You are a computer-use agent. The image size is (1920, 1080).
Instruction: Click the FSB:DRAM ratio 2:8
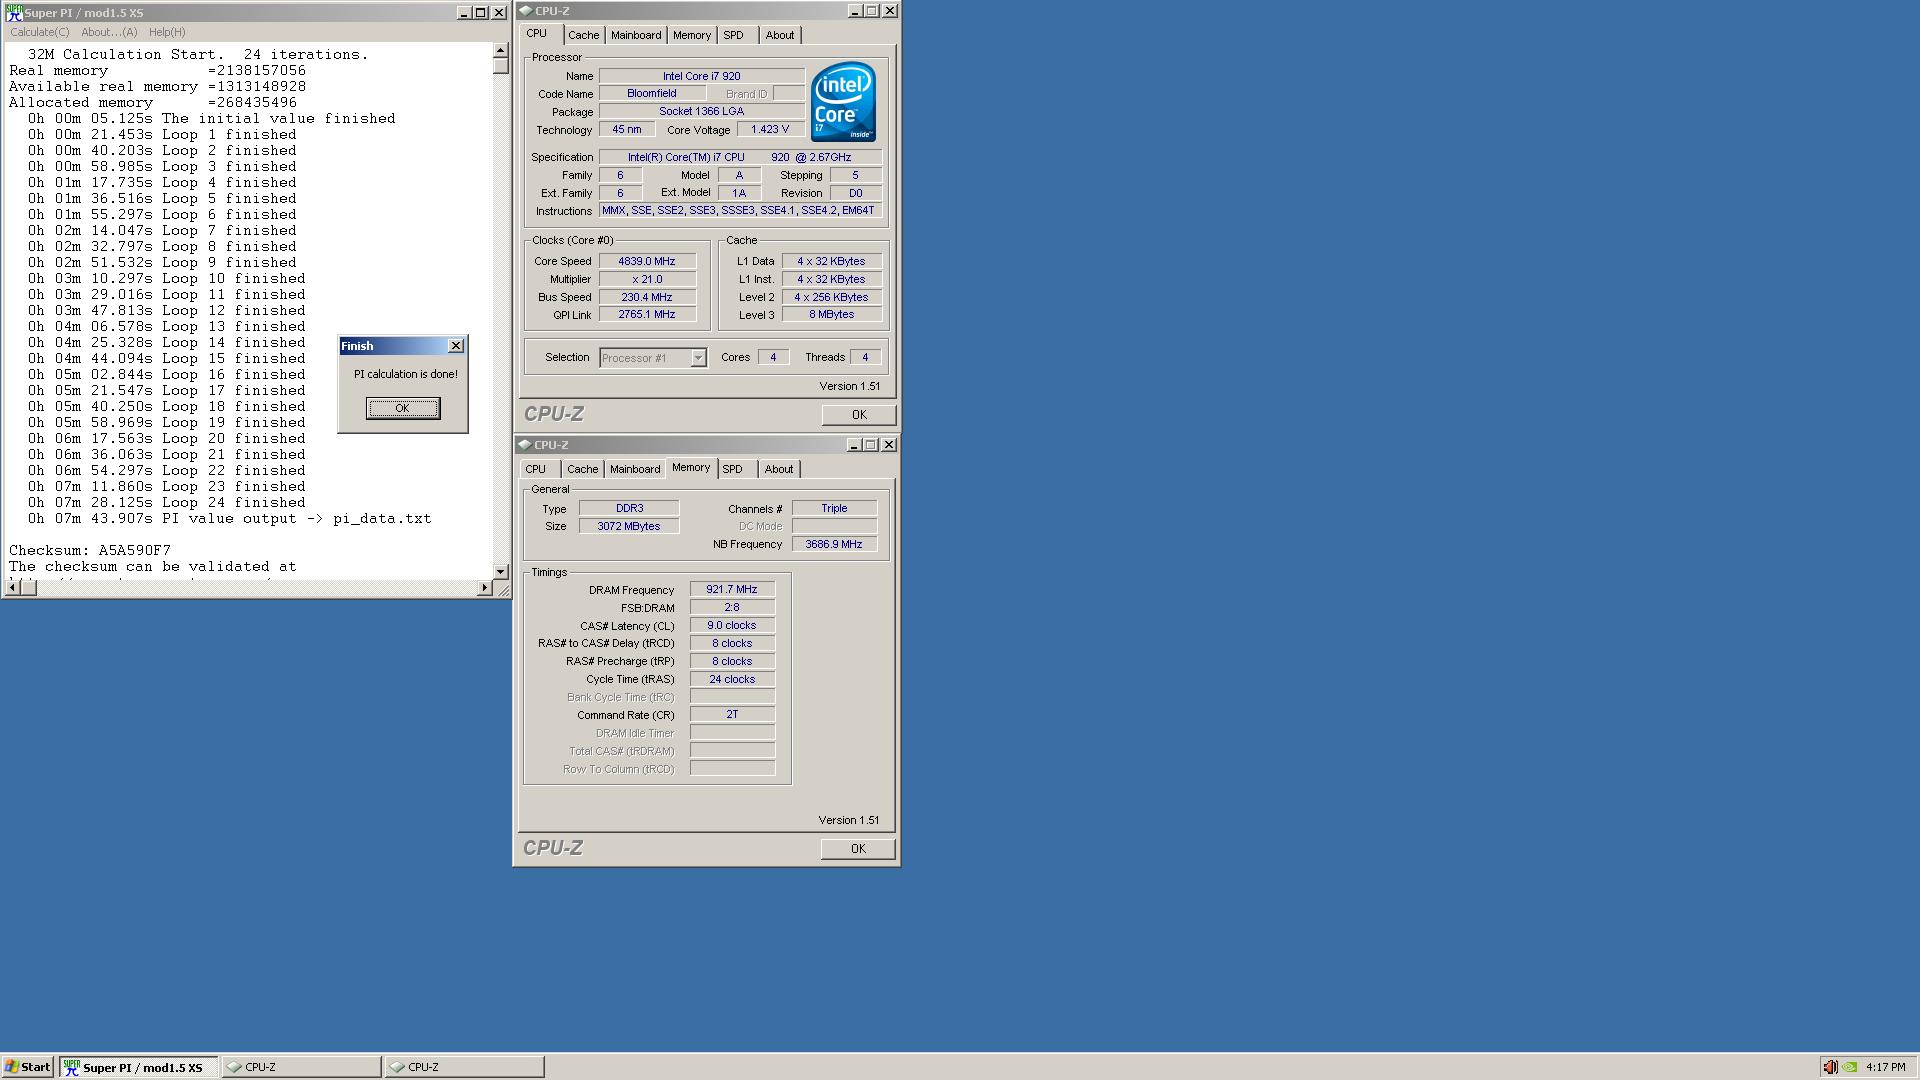point(732,608)
